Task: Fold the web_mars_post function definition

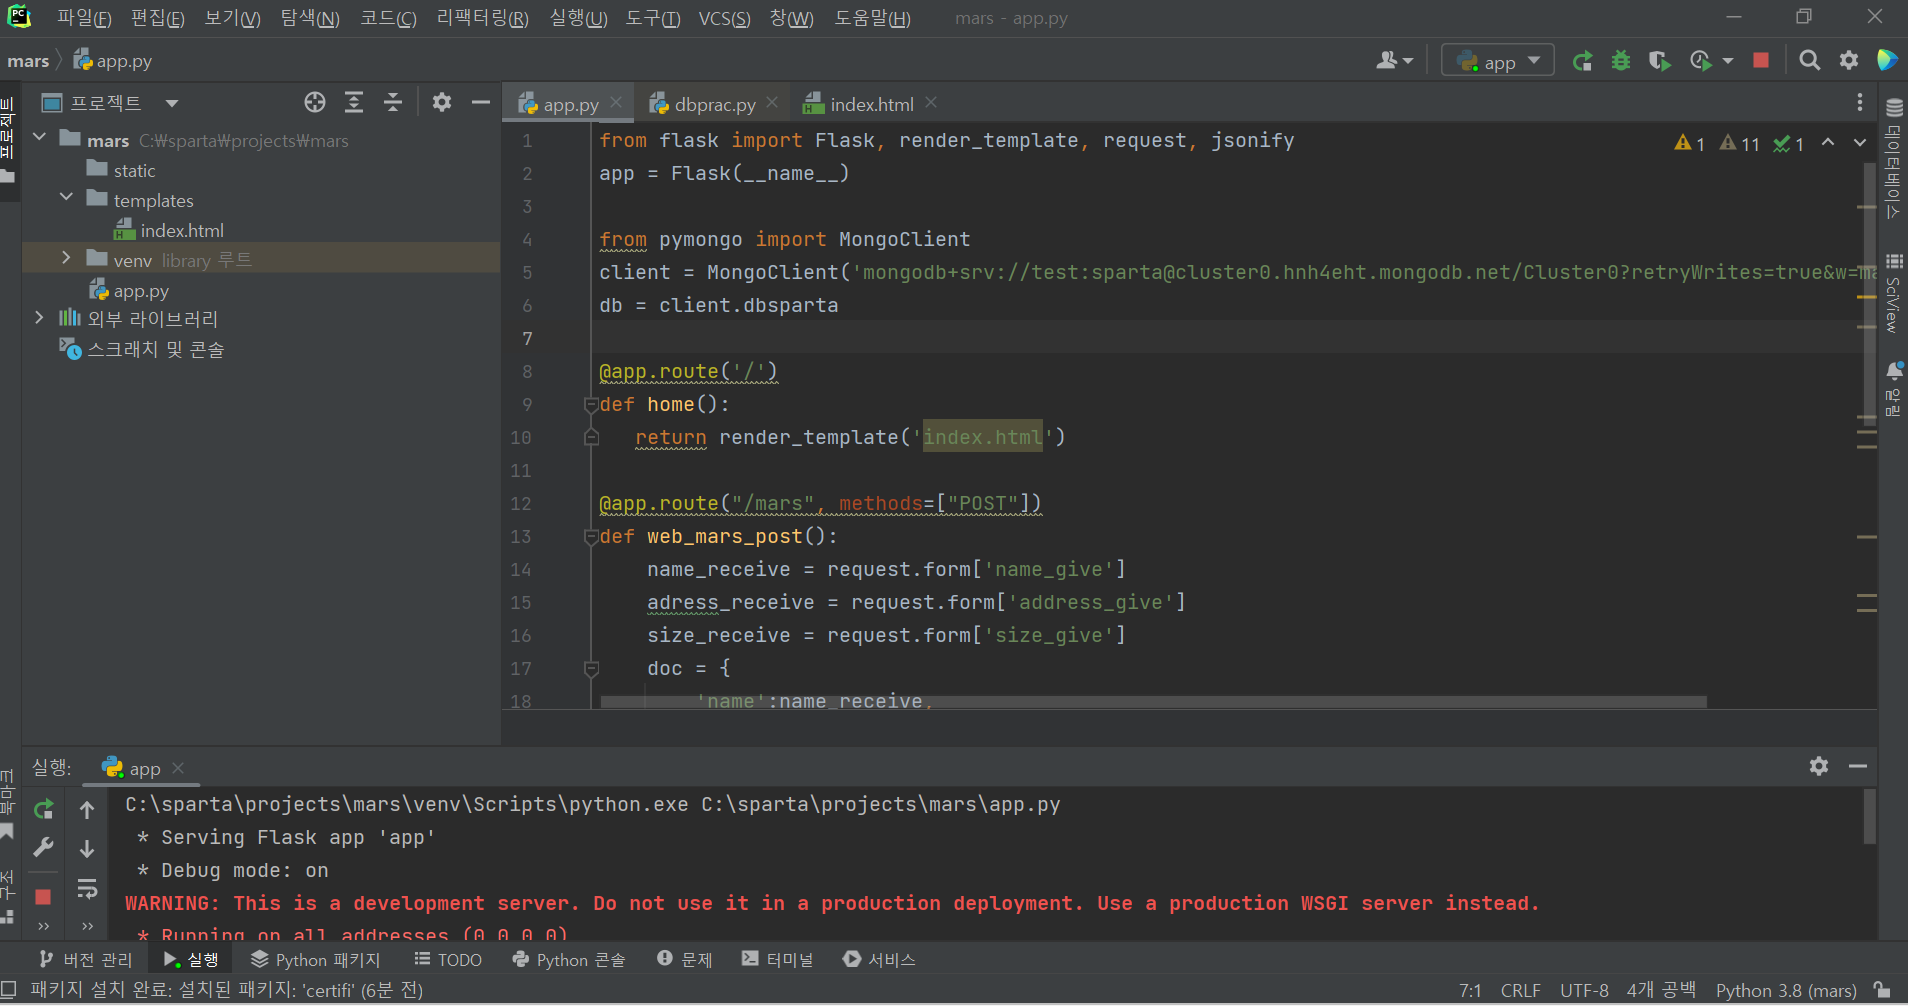Action: coord(591,537)
